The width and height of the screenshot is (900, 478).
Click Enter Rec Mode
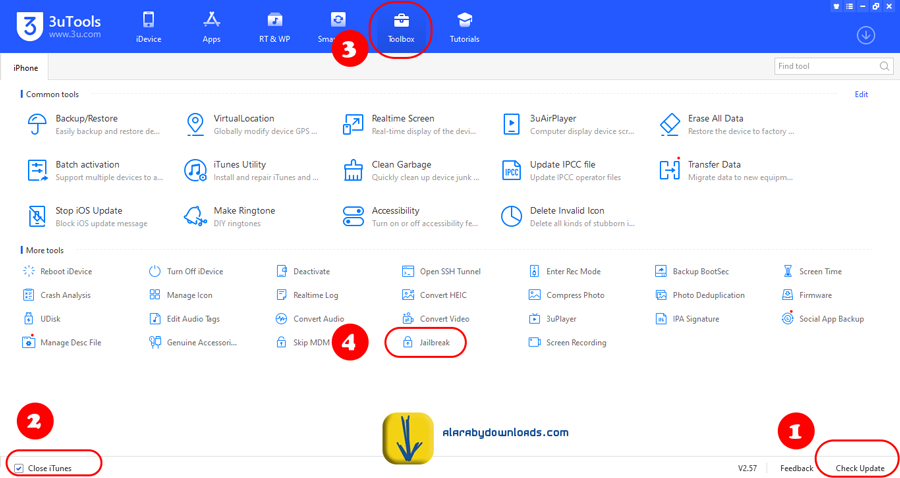(x=565, y=271)
